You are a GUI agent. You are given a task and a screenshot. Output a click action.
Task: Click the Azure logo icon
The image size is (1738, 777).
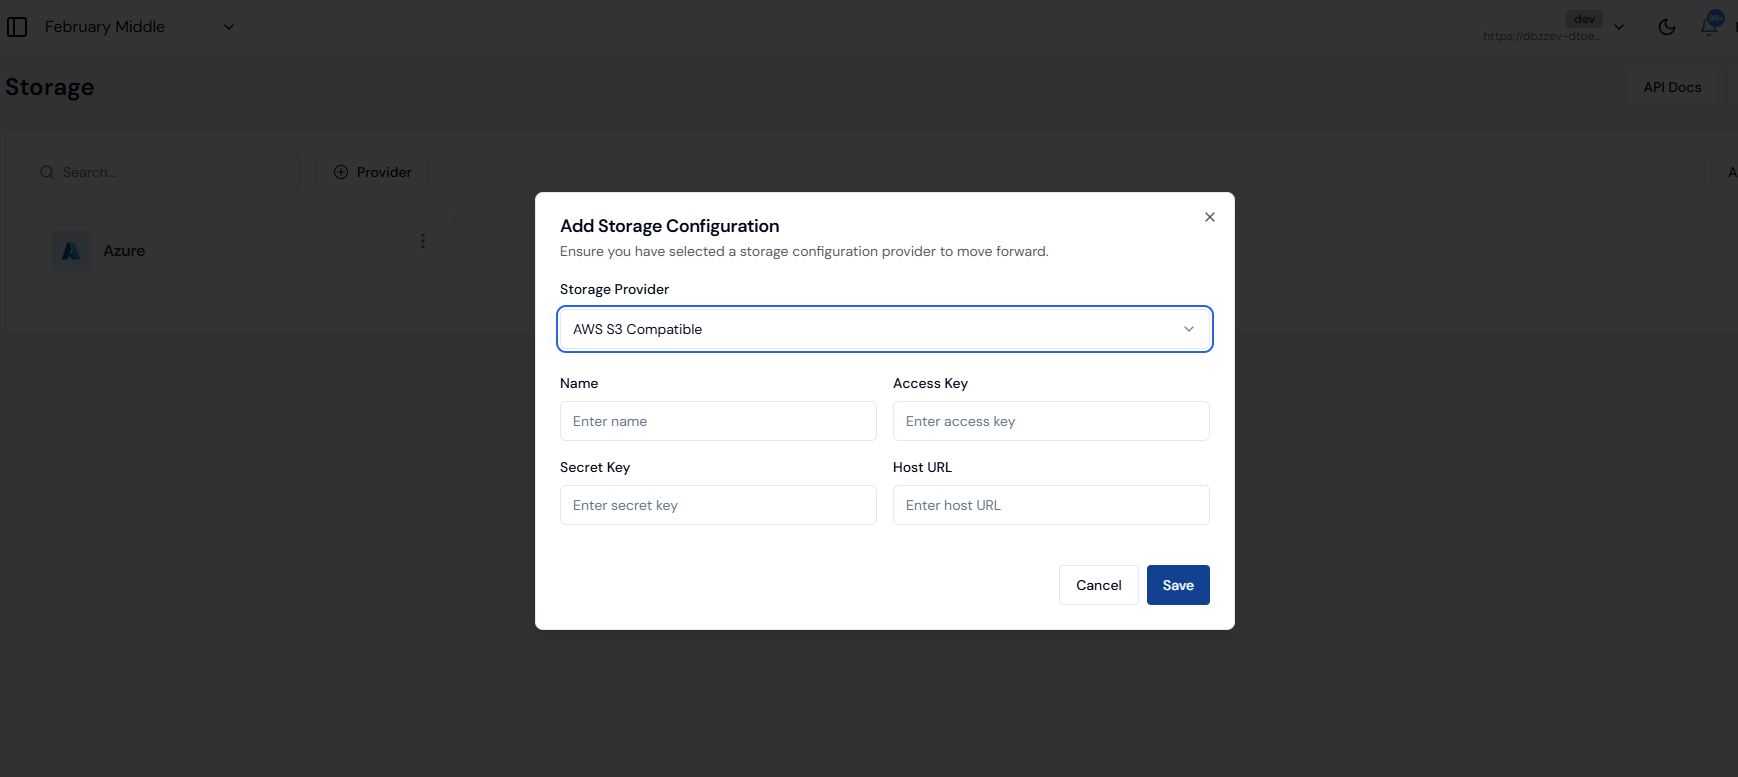coord(71,251)
